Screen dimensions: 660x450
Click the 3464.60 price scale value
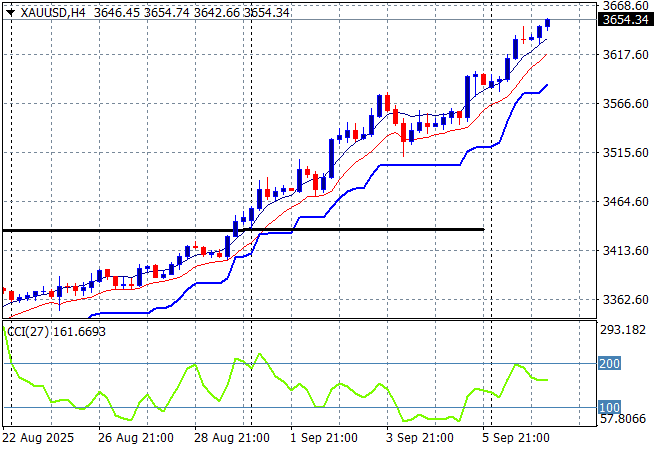(x=626, y=202)
